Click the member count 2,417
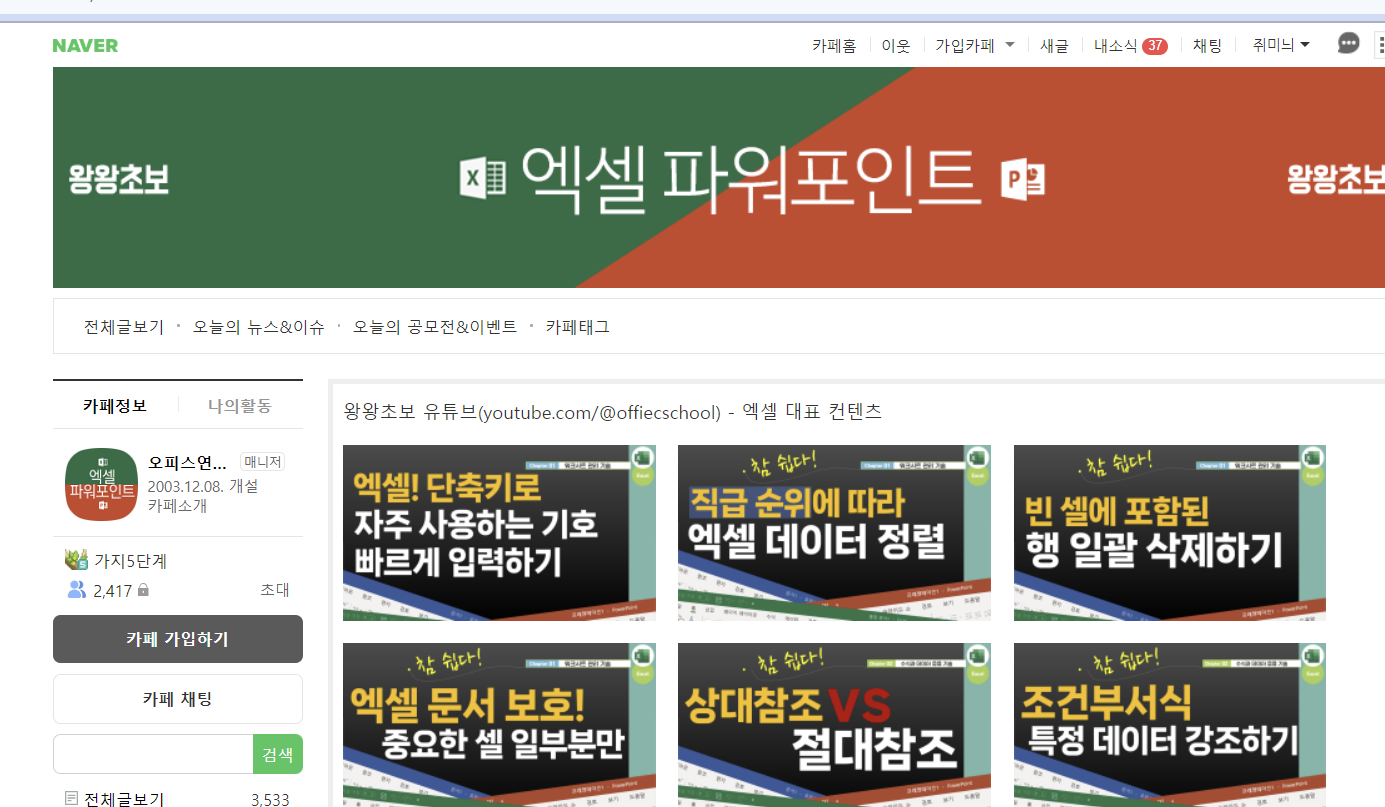Viewport: 1385px width, 807px height. [112, 591]
